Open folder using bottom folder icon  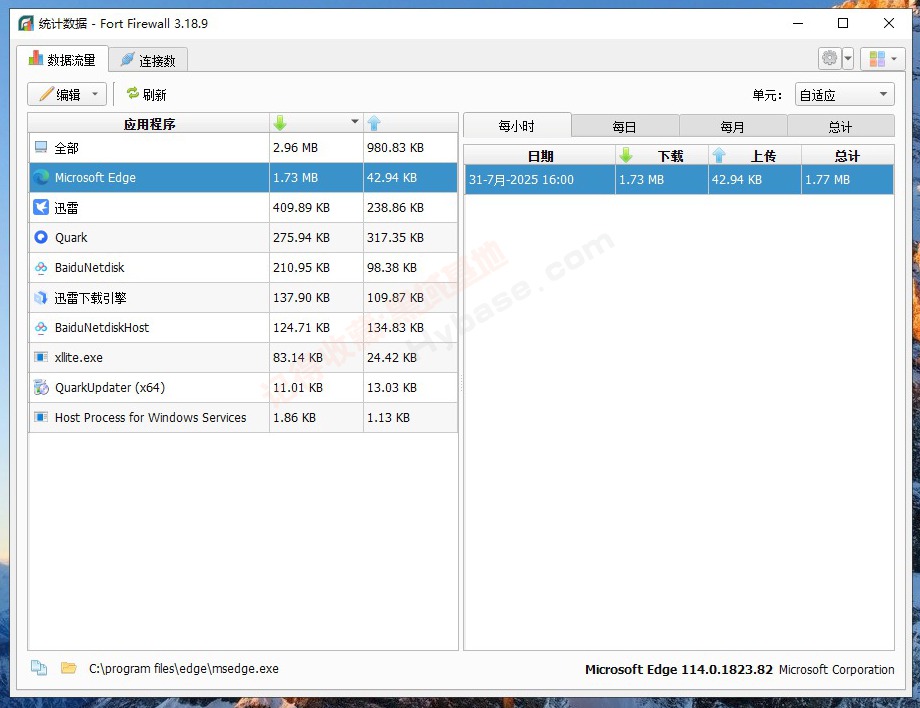pyautogui.click(x=69, y=668)
